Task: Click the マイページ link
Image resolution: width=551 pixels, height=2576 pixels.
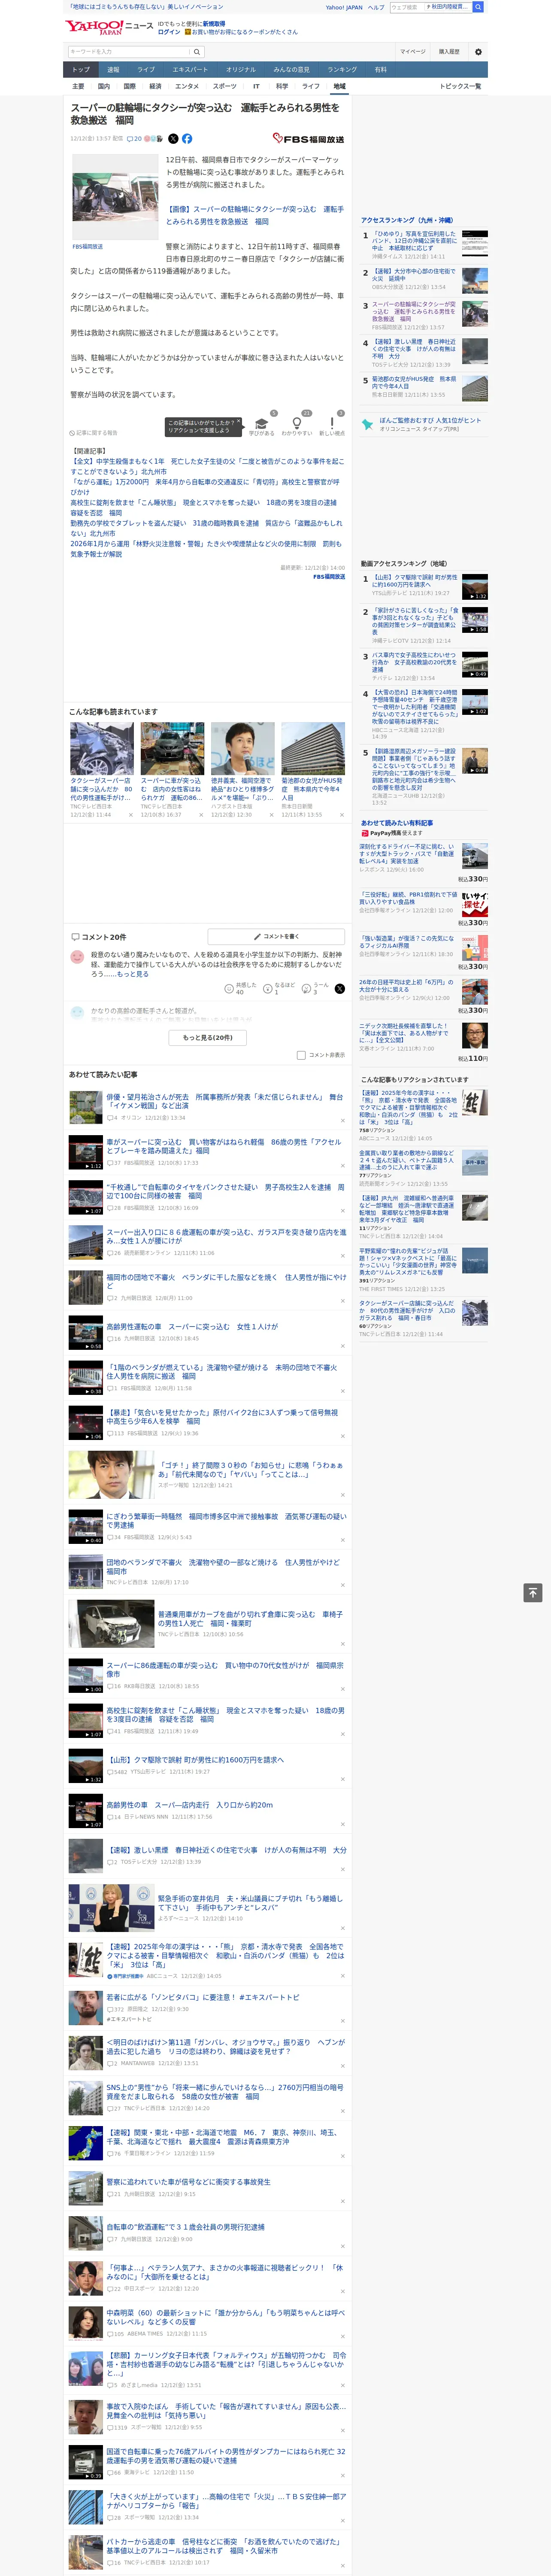Action: 412,51
